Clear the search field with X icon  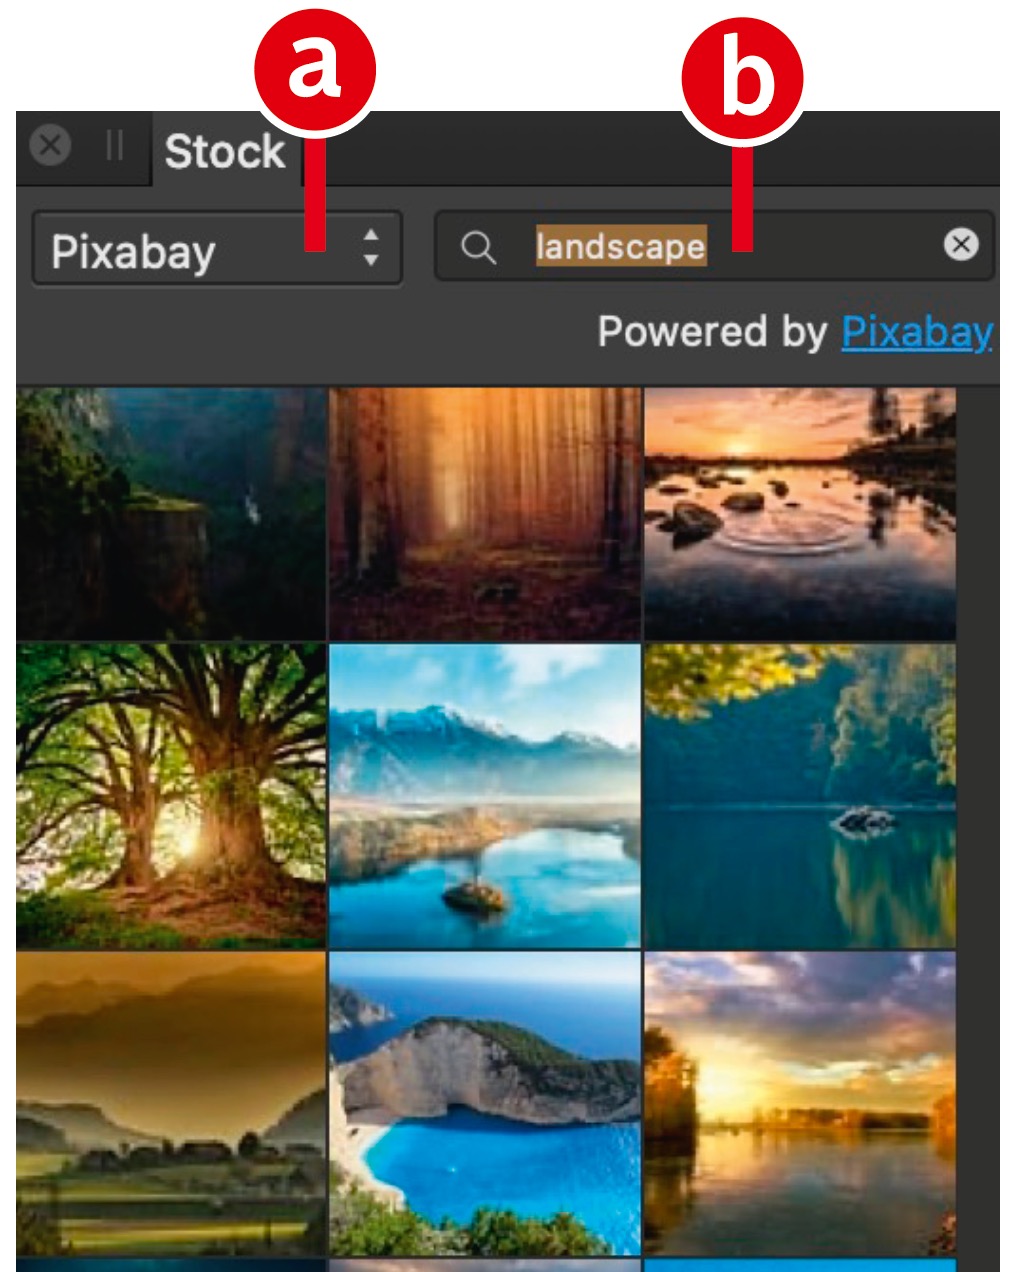click(x=961, y=244)
